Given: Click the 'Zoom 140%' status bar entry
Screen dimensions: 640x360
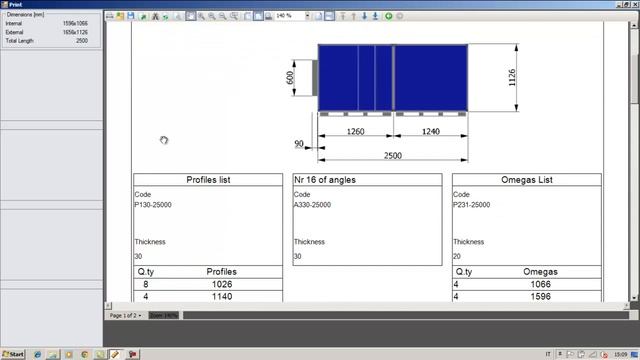Looking at the screenshot, I should (x=164, y=316).
